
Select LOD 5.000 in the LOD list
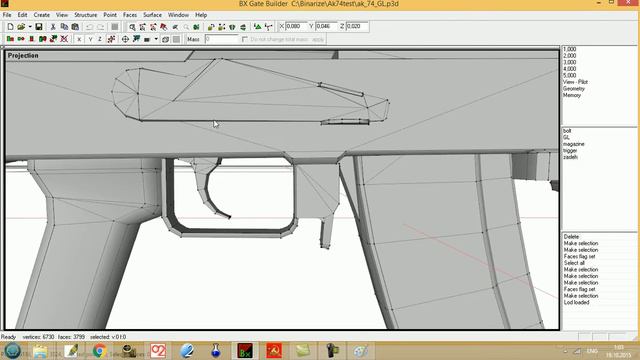coord(570,75)
